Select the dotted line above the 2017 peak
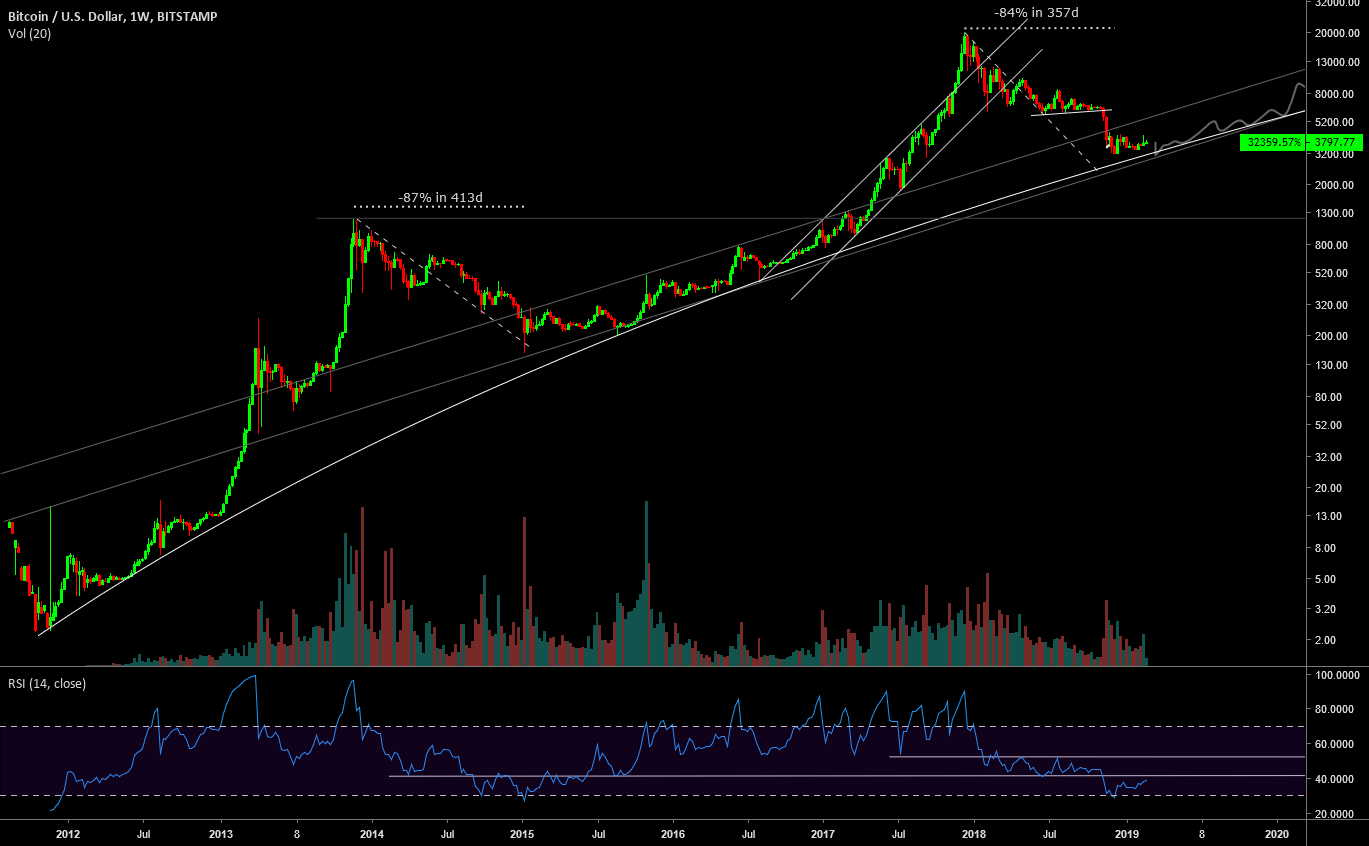Screen dimensions: 1369x846 pos(1040,28)
